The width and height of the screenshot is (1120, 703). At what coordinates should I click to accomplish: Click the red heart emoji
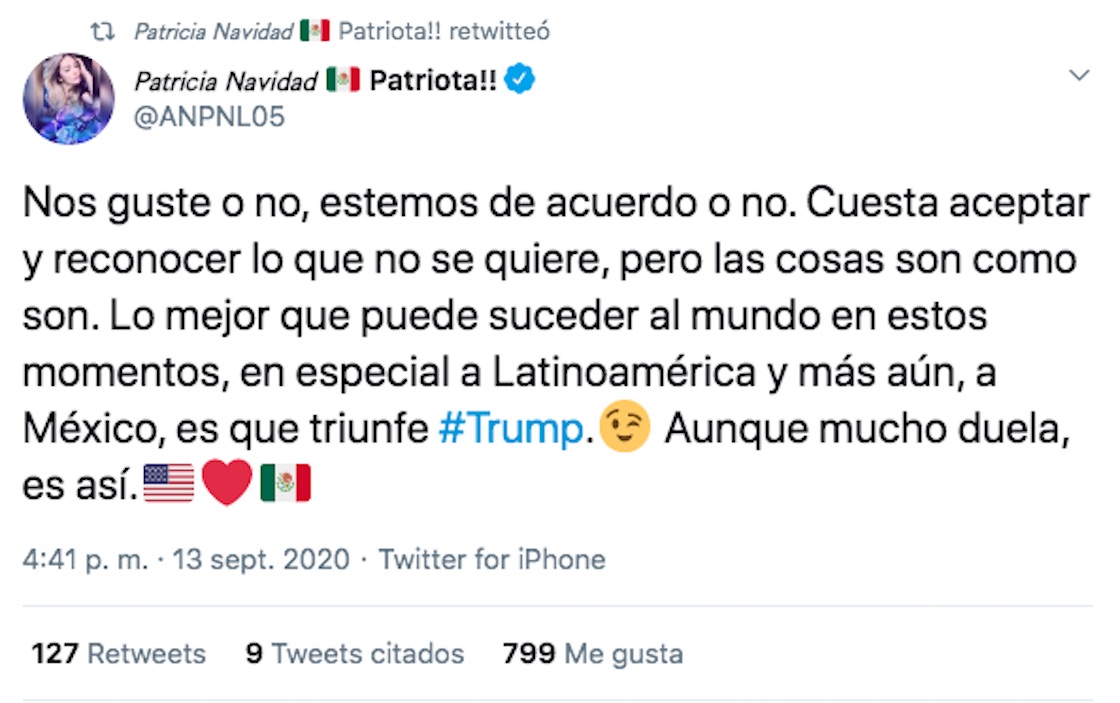point(226,484)
